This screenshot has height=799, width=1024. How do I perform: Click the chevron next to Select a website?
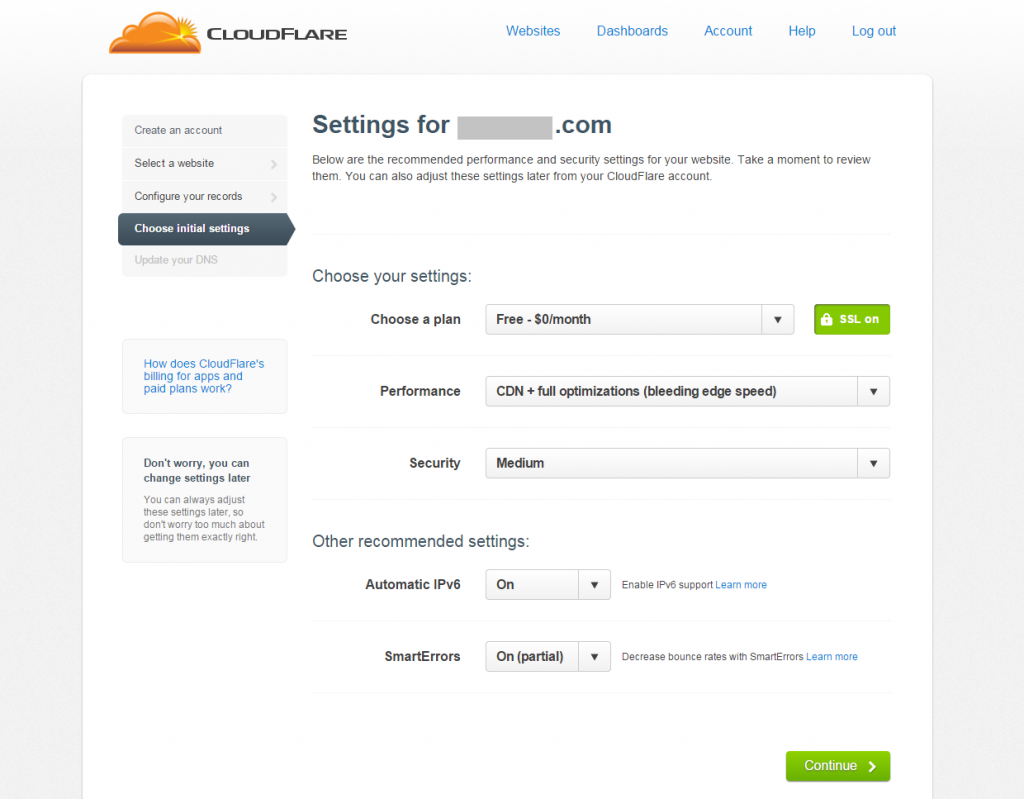click(274, 164)
